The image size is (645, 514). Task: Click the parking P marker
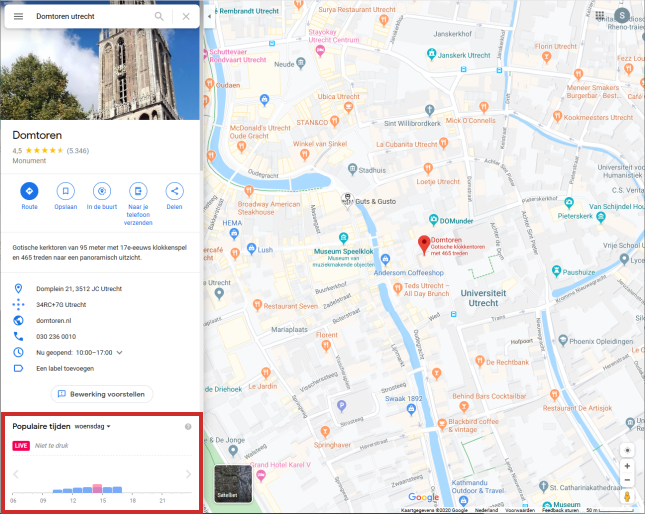pyautogui.click(x=341, y=406)
